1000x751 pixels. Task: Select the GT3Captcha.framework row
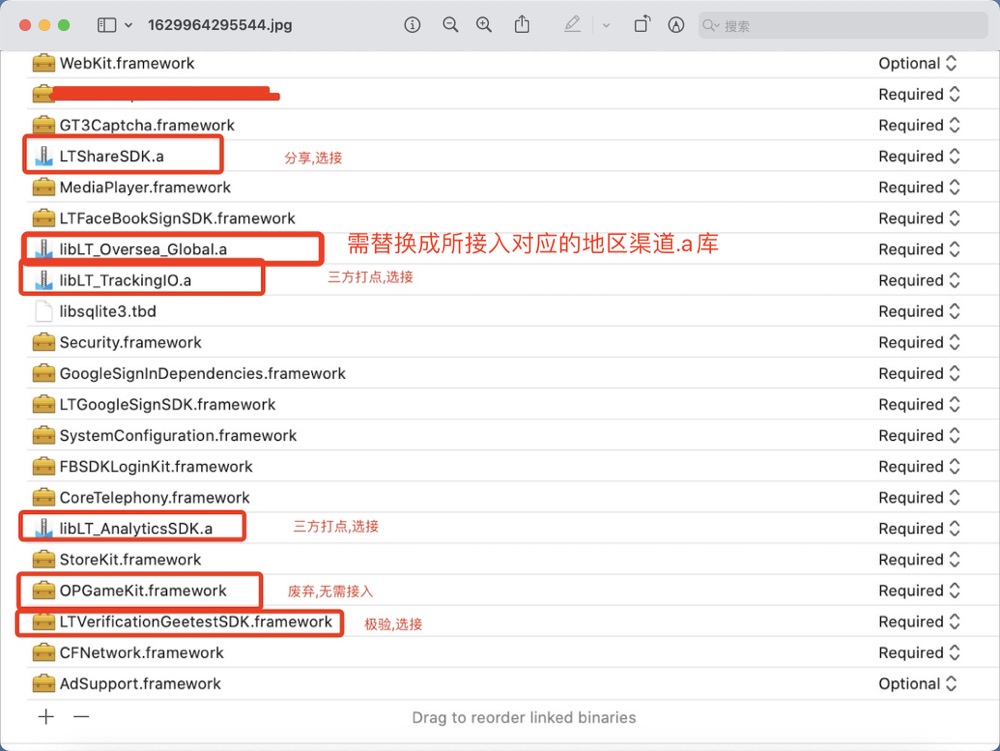pyautogui.click(x=147, y=125)
